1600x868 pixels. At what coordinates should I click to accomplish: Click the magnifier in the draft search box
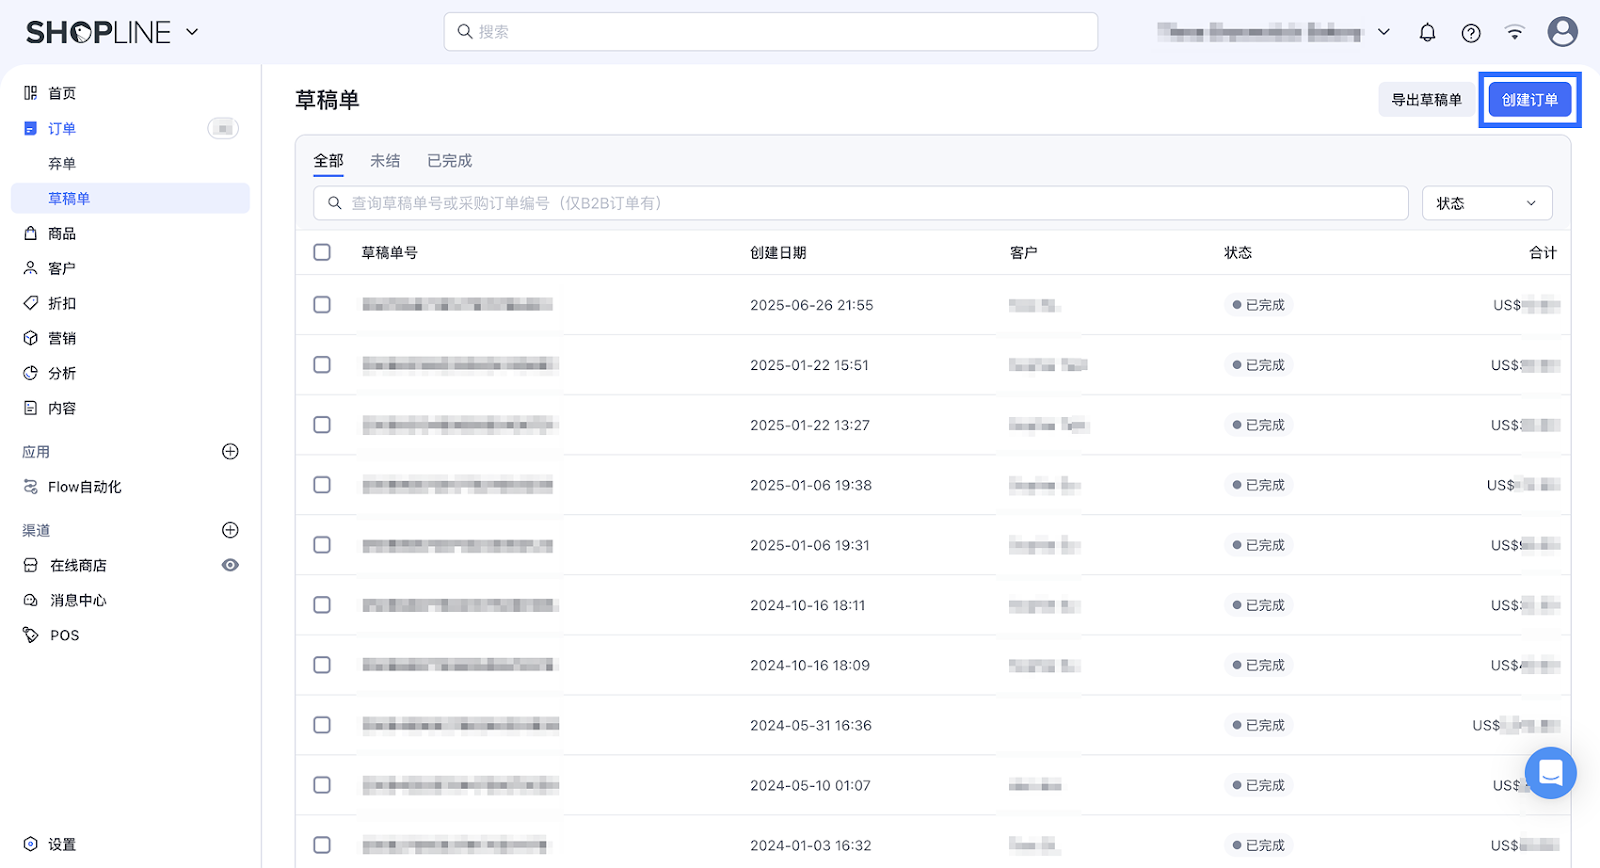click(335, 203)
